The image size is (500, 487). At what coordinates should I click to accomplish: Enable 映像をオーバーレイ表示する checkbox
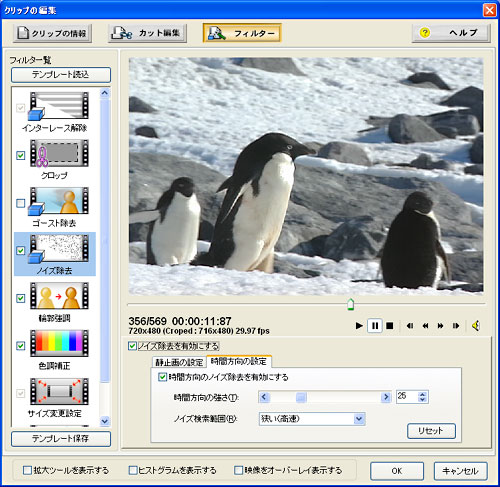click(x=239, y=470)
